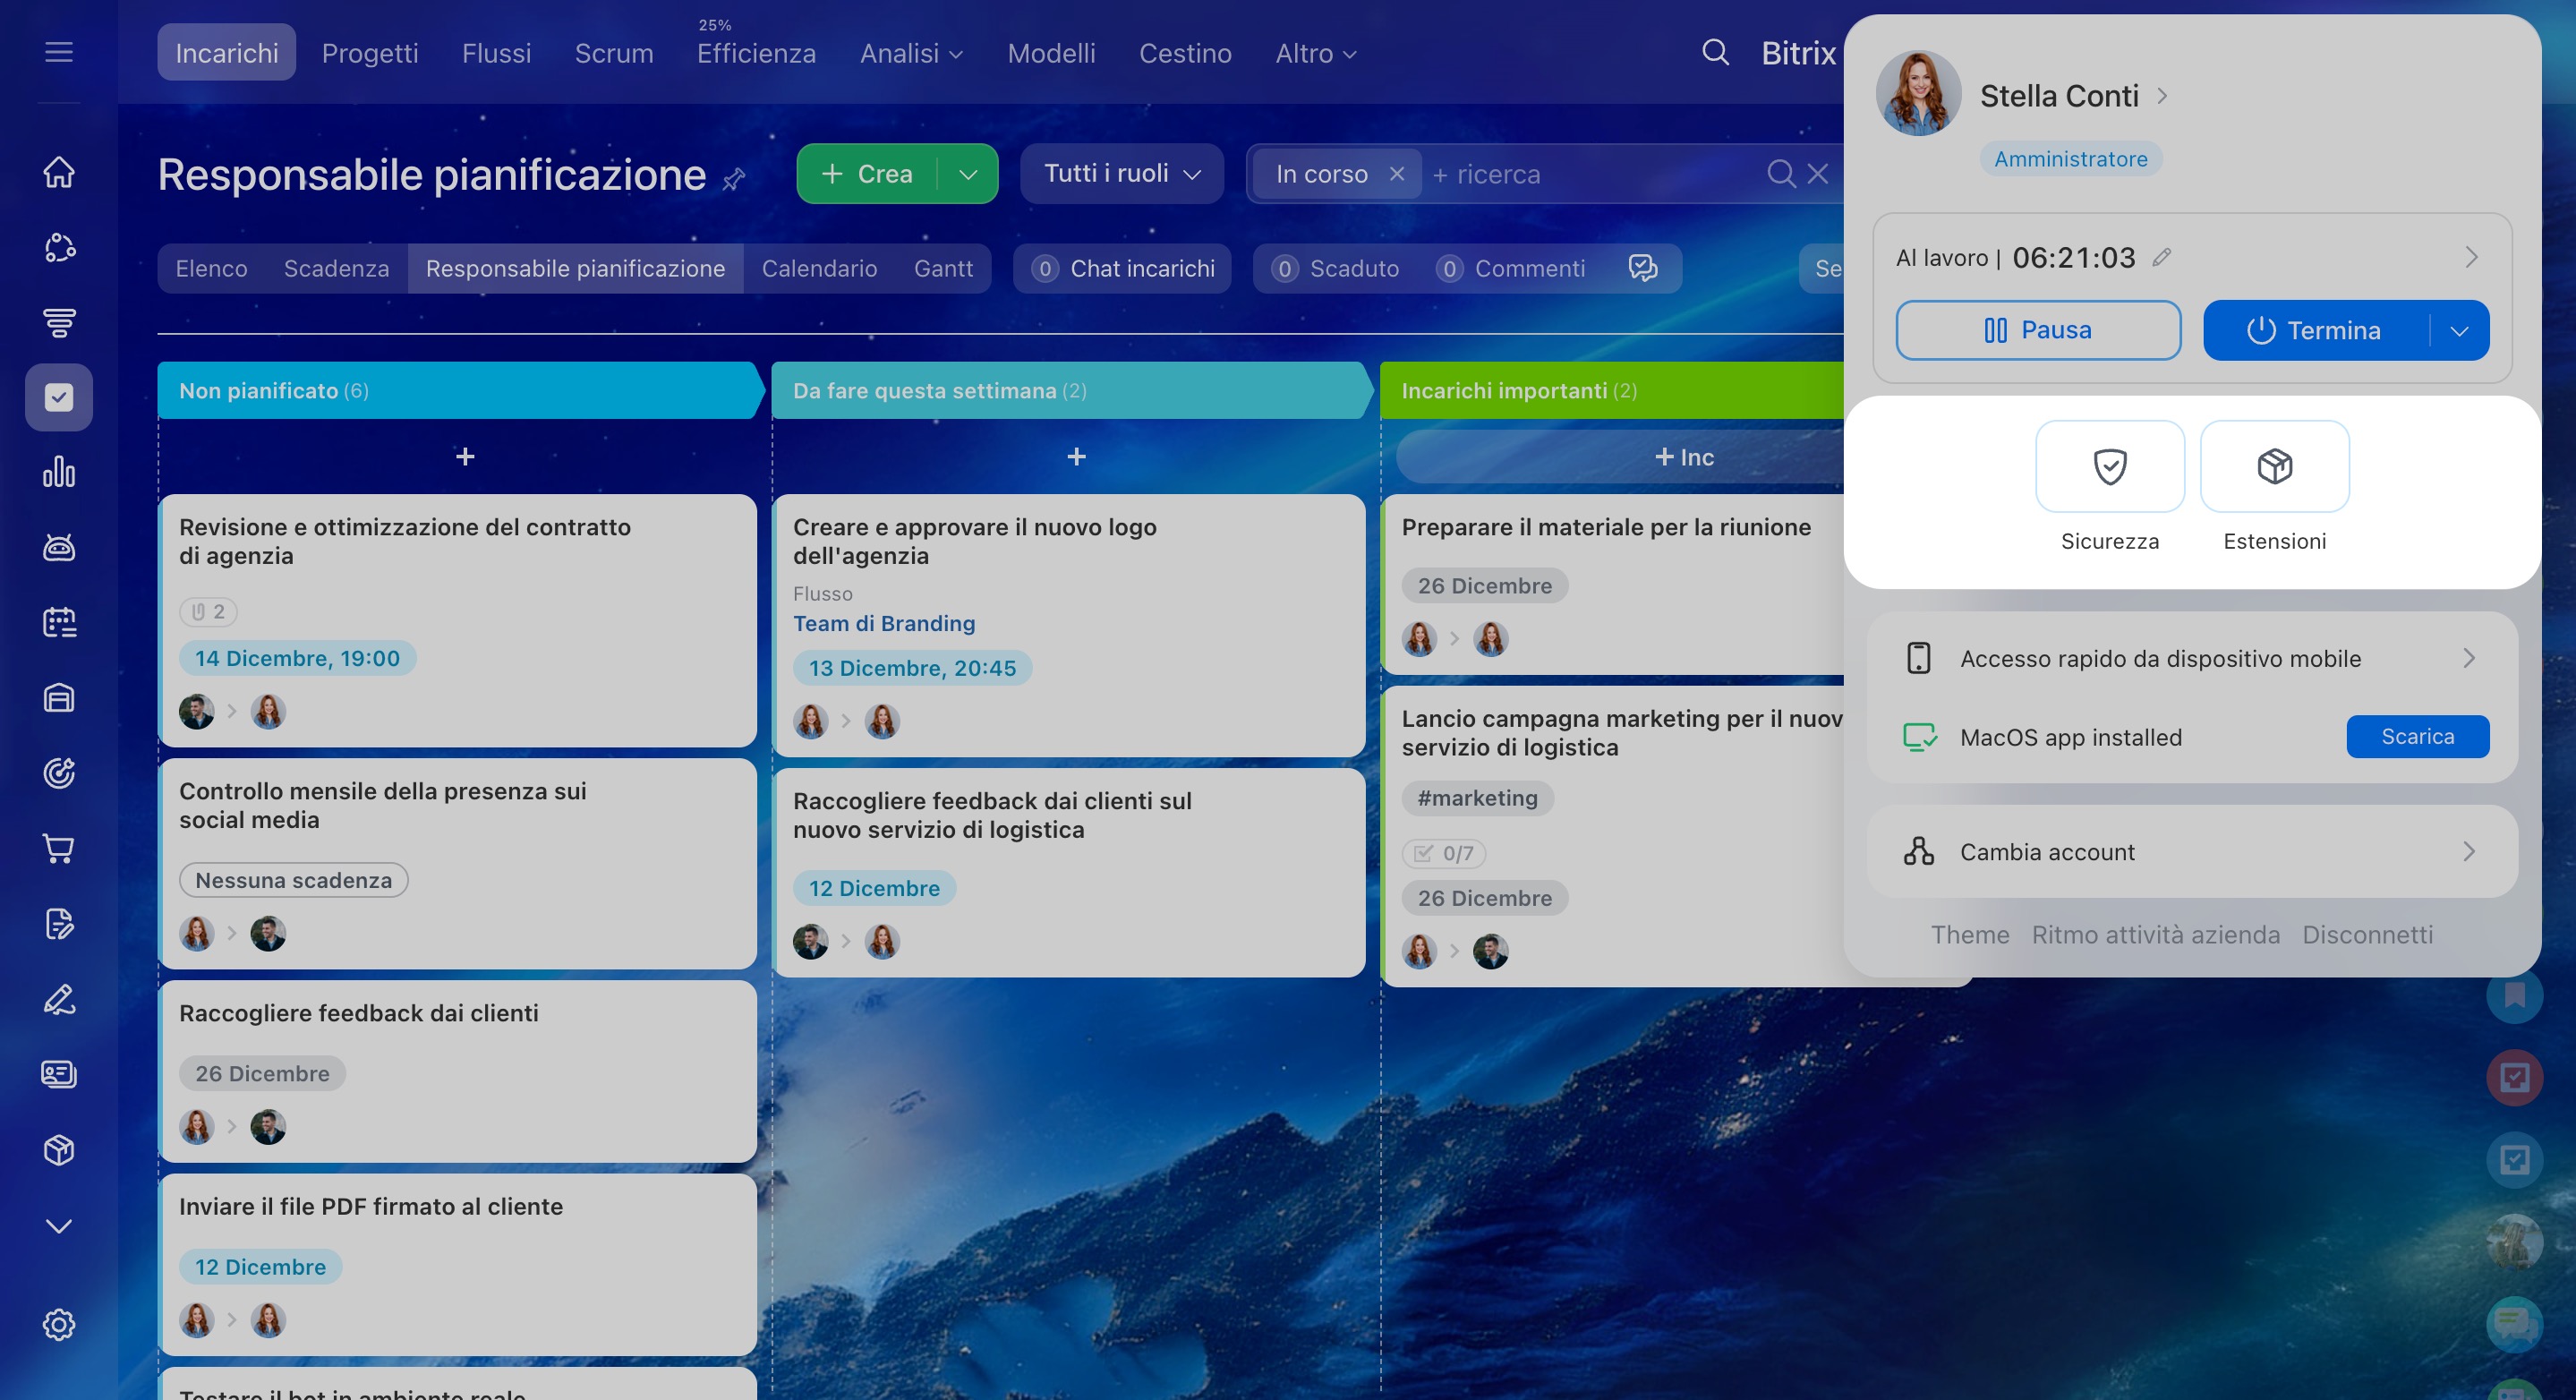This screenshot has width=2576, height=1400.
Task: Open the Estensioni cube icon
Action: point(2274,467)
